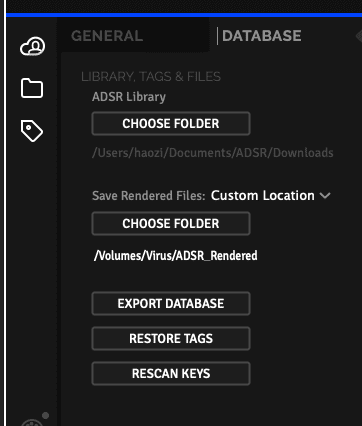362x426 pixels.
Task: Select the DATABASE tab
Action: click(262, 36)
